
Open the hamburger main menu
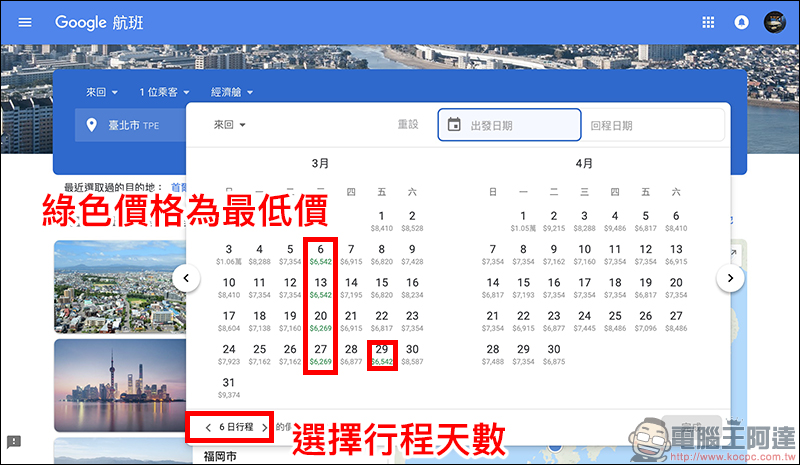(x=25, y=22)
